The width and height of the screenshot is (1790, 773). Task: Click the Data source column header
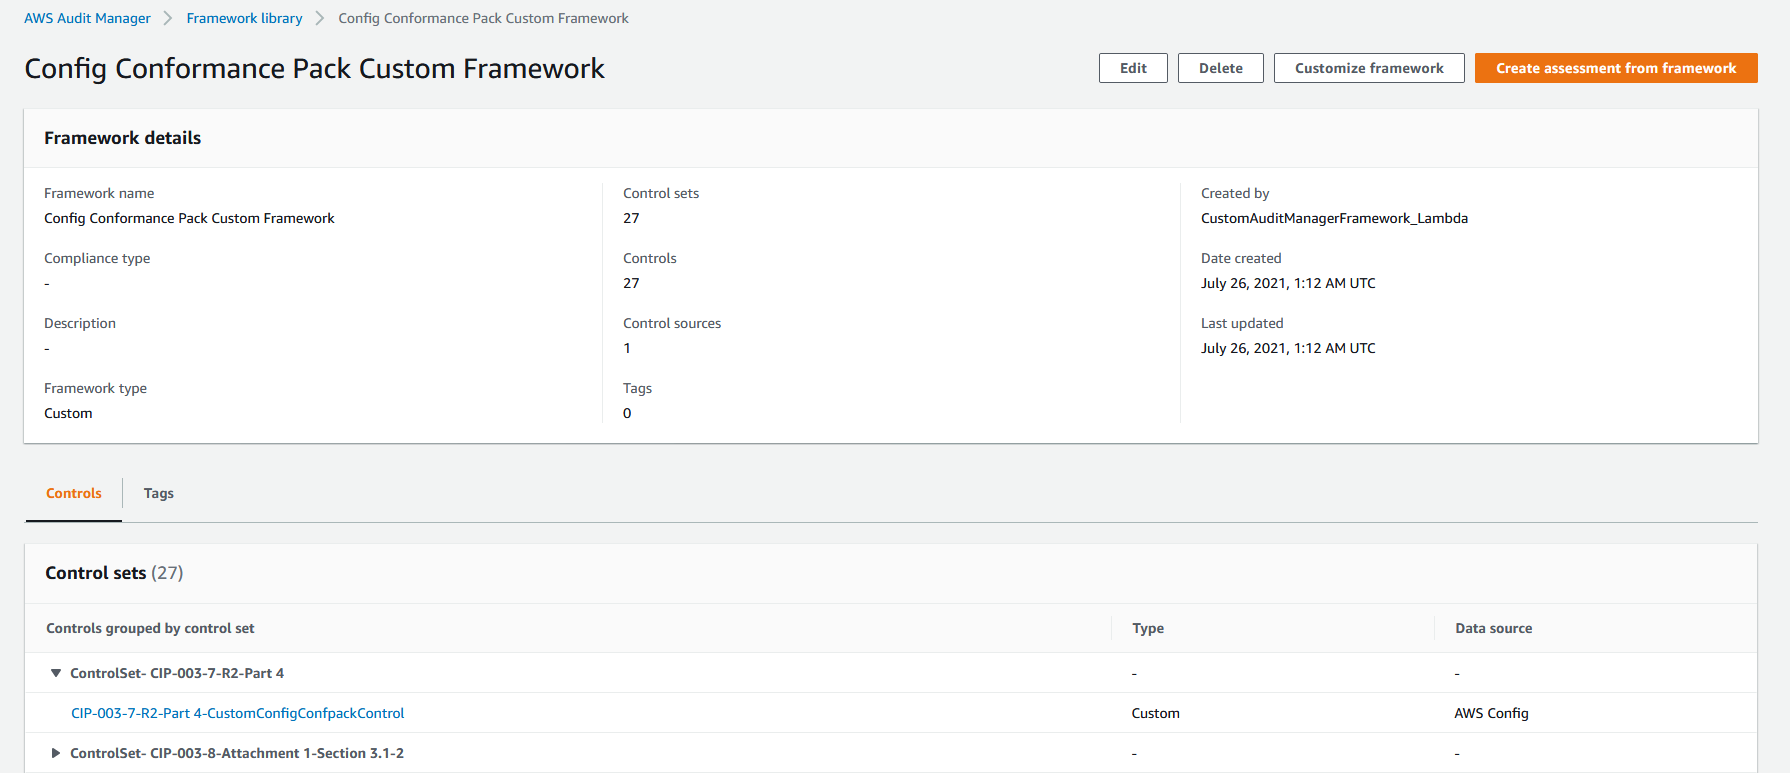click(x=1493, y=628)
